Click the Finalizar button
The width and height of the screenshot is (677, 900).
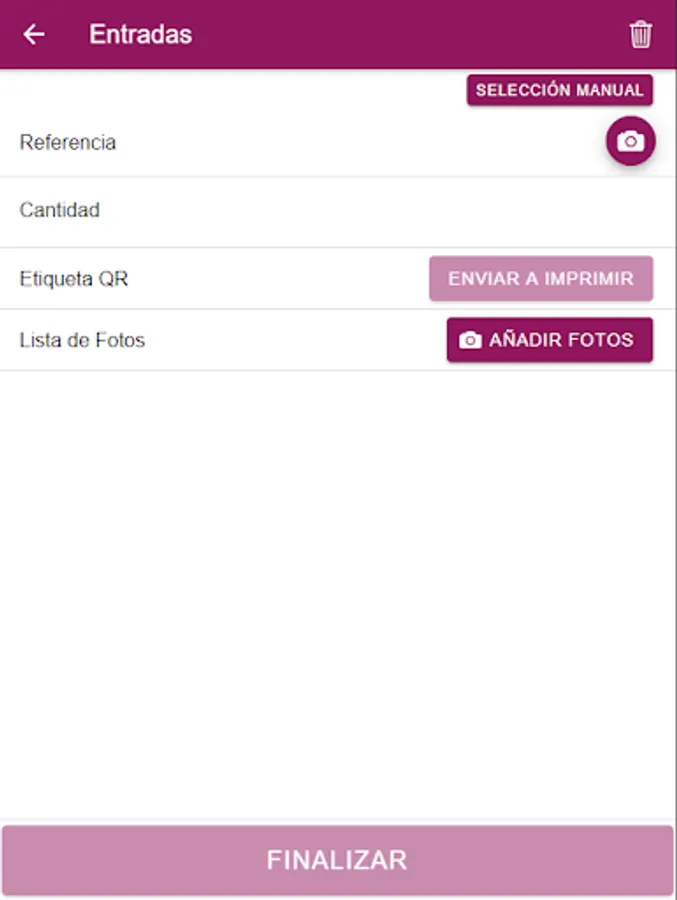tap(338, 860)
